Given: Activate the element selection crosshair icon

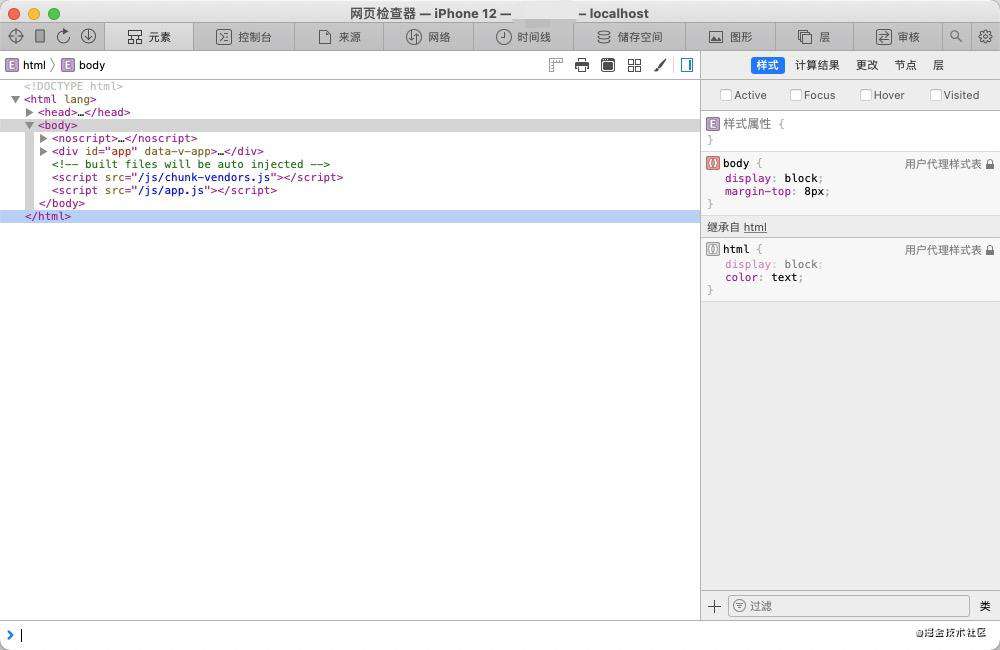Looking at the screenshot, I should click(16, 36).
